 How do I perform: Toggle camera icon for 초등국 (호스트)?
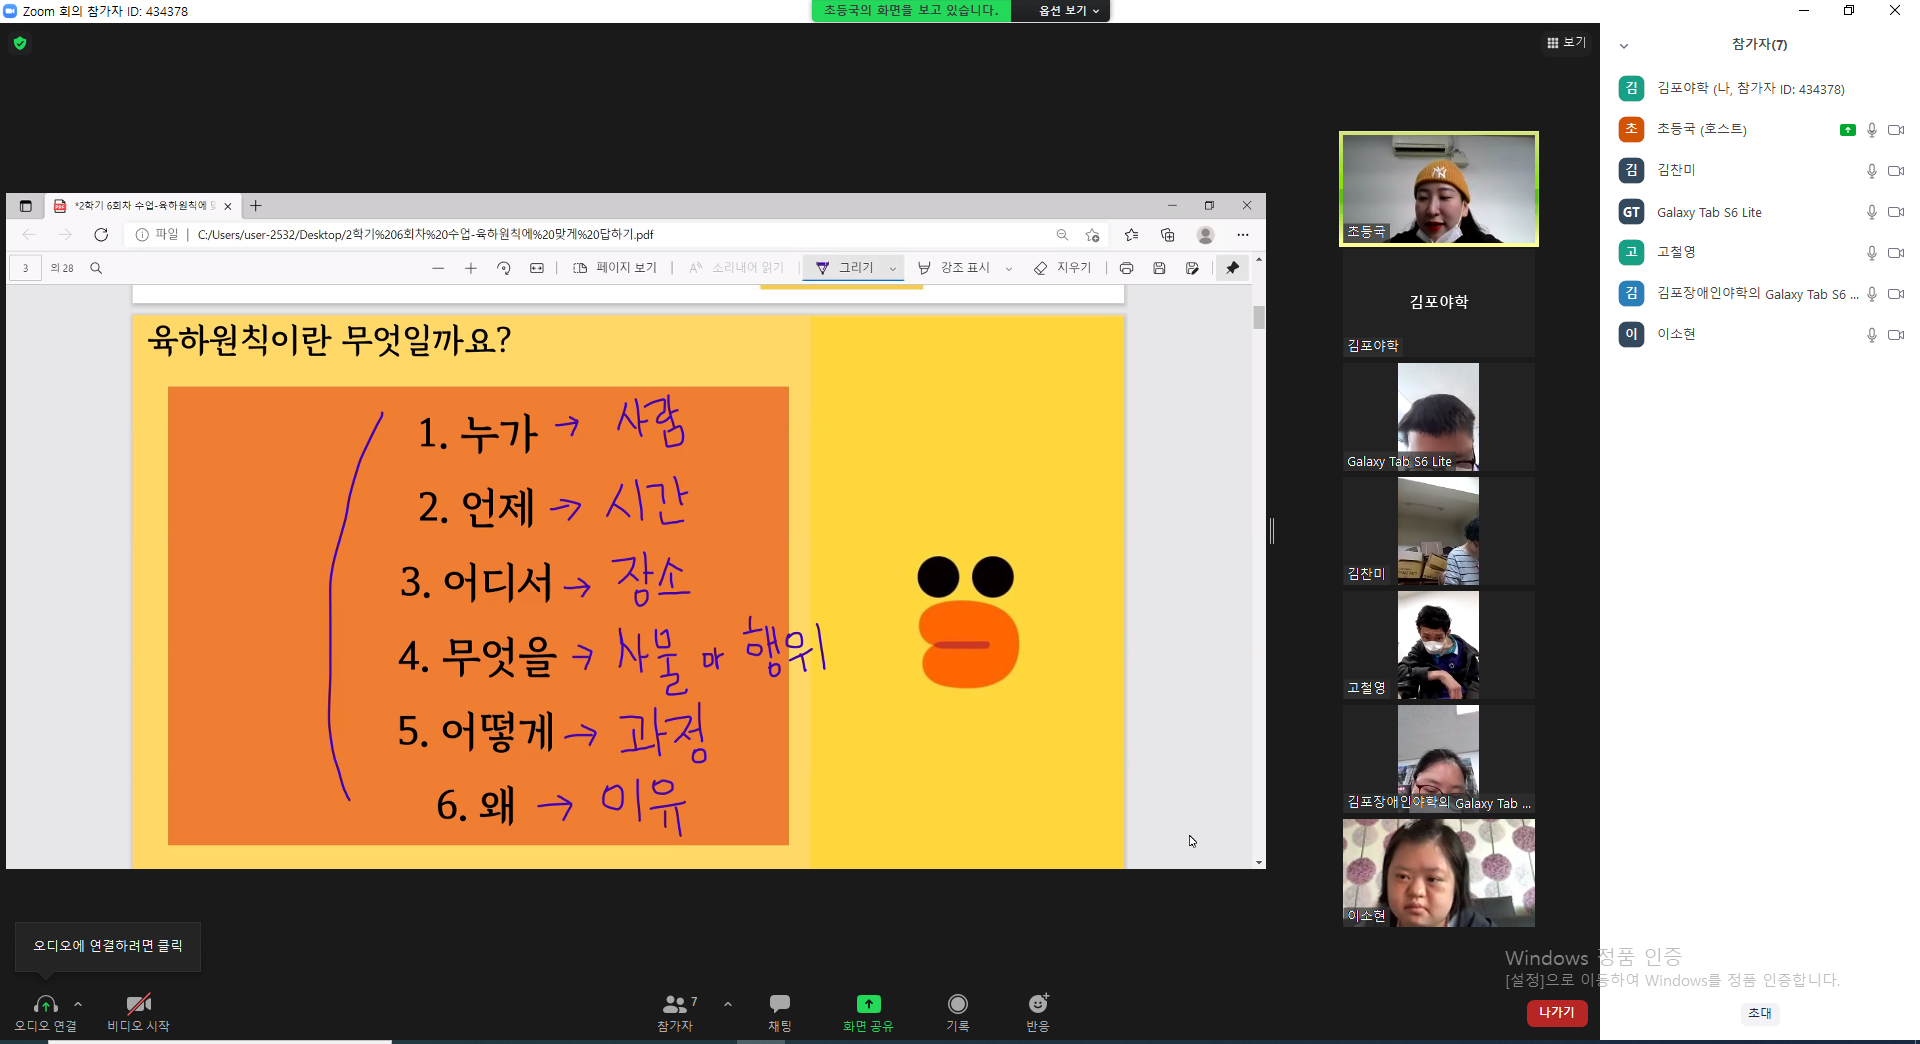1895,130
